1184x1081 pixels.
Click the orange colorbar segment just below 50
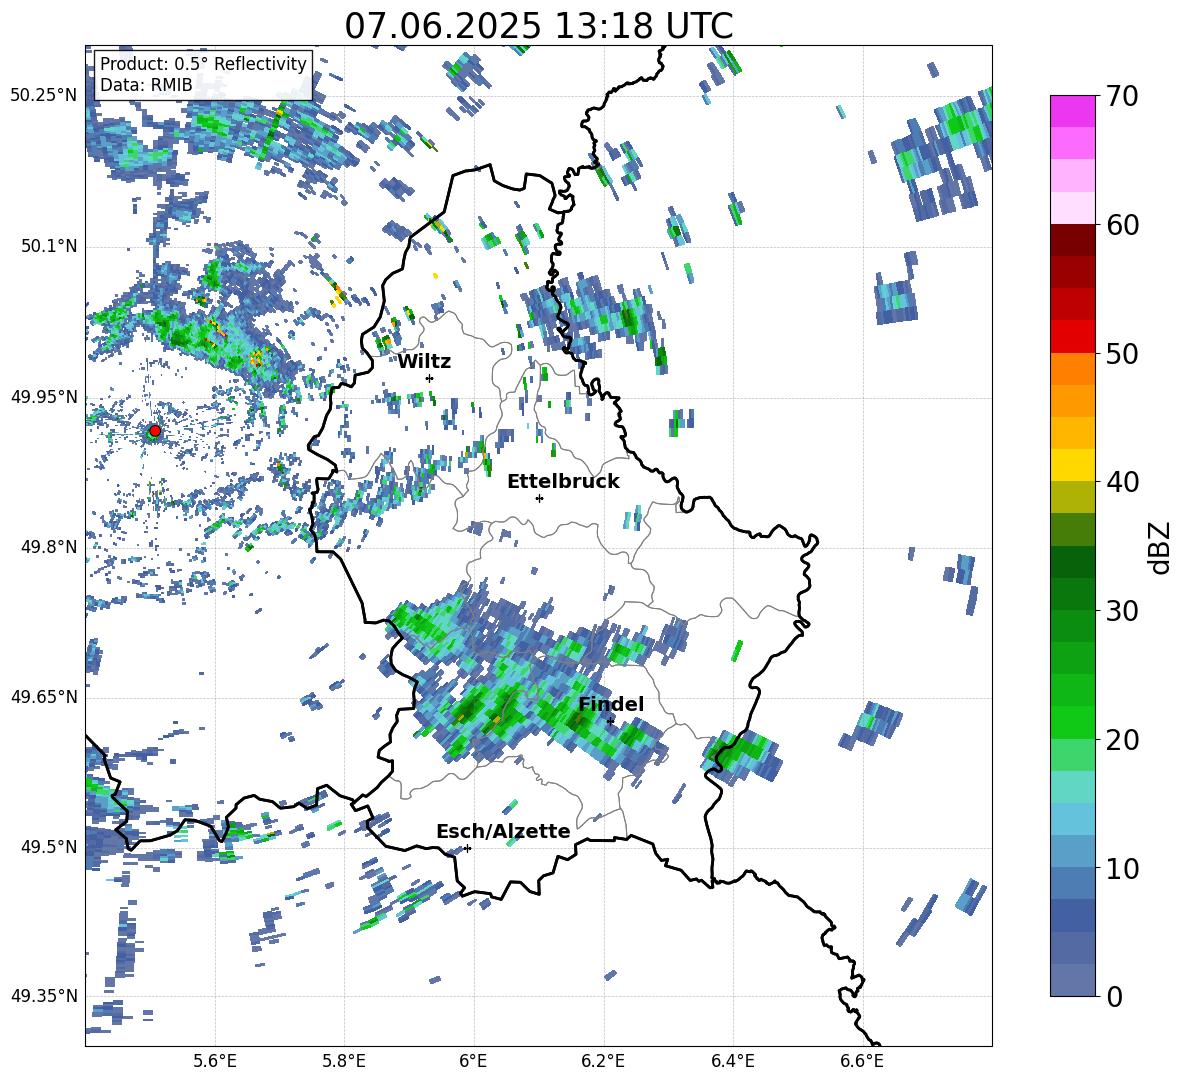pyautogui.click(x=1072, y=368)
